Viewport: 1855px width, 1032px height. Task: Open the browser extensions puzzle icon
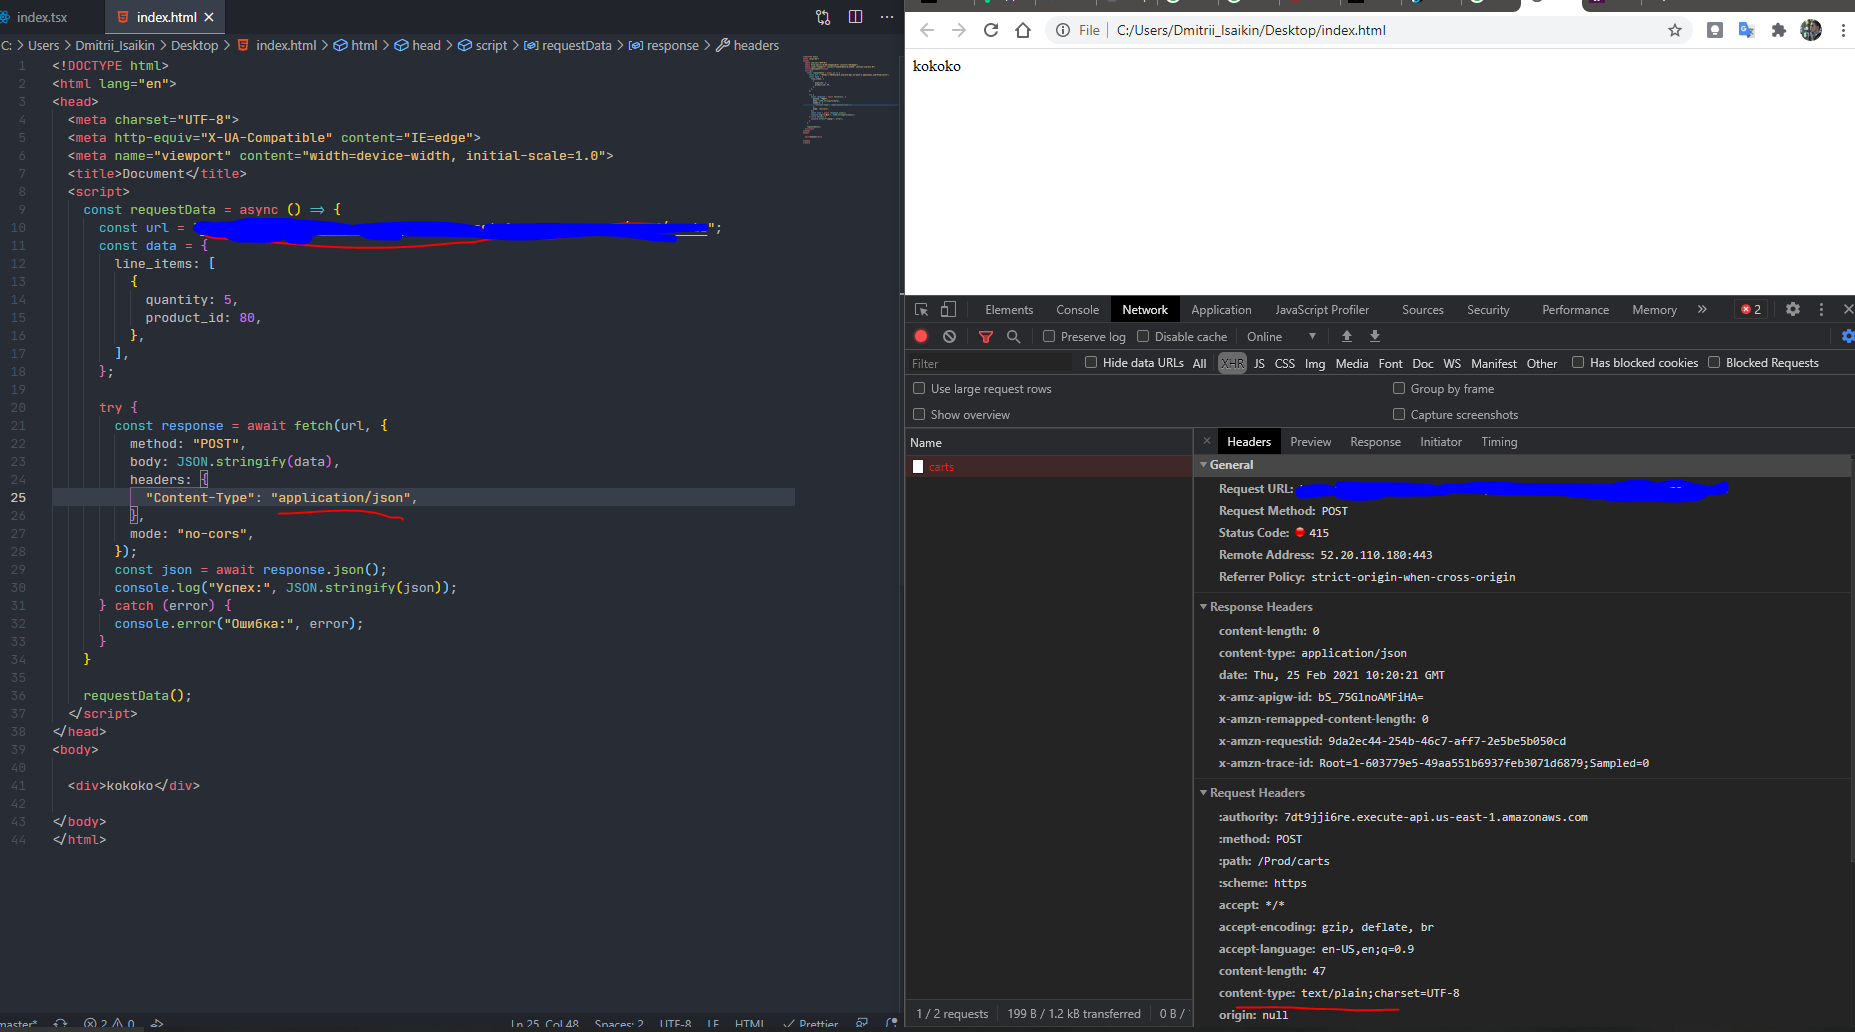pos(1779,30)
